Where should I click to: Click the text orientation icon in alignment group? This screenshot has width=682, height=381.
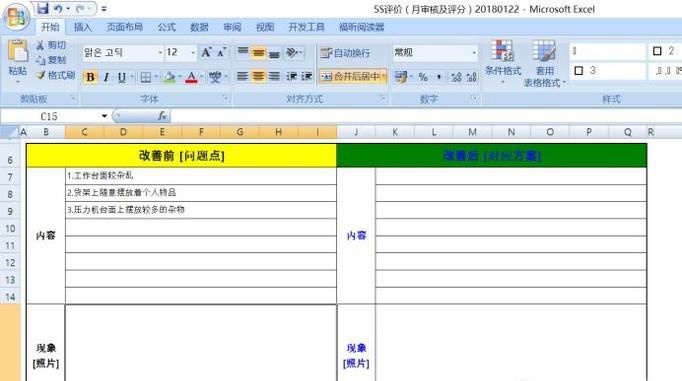pos(292,53)
